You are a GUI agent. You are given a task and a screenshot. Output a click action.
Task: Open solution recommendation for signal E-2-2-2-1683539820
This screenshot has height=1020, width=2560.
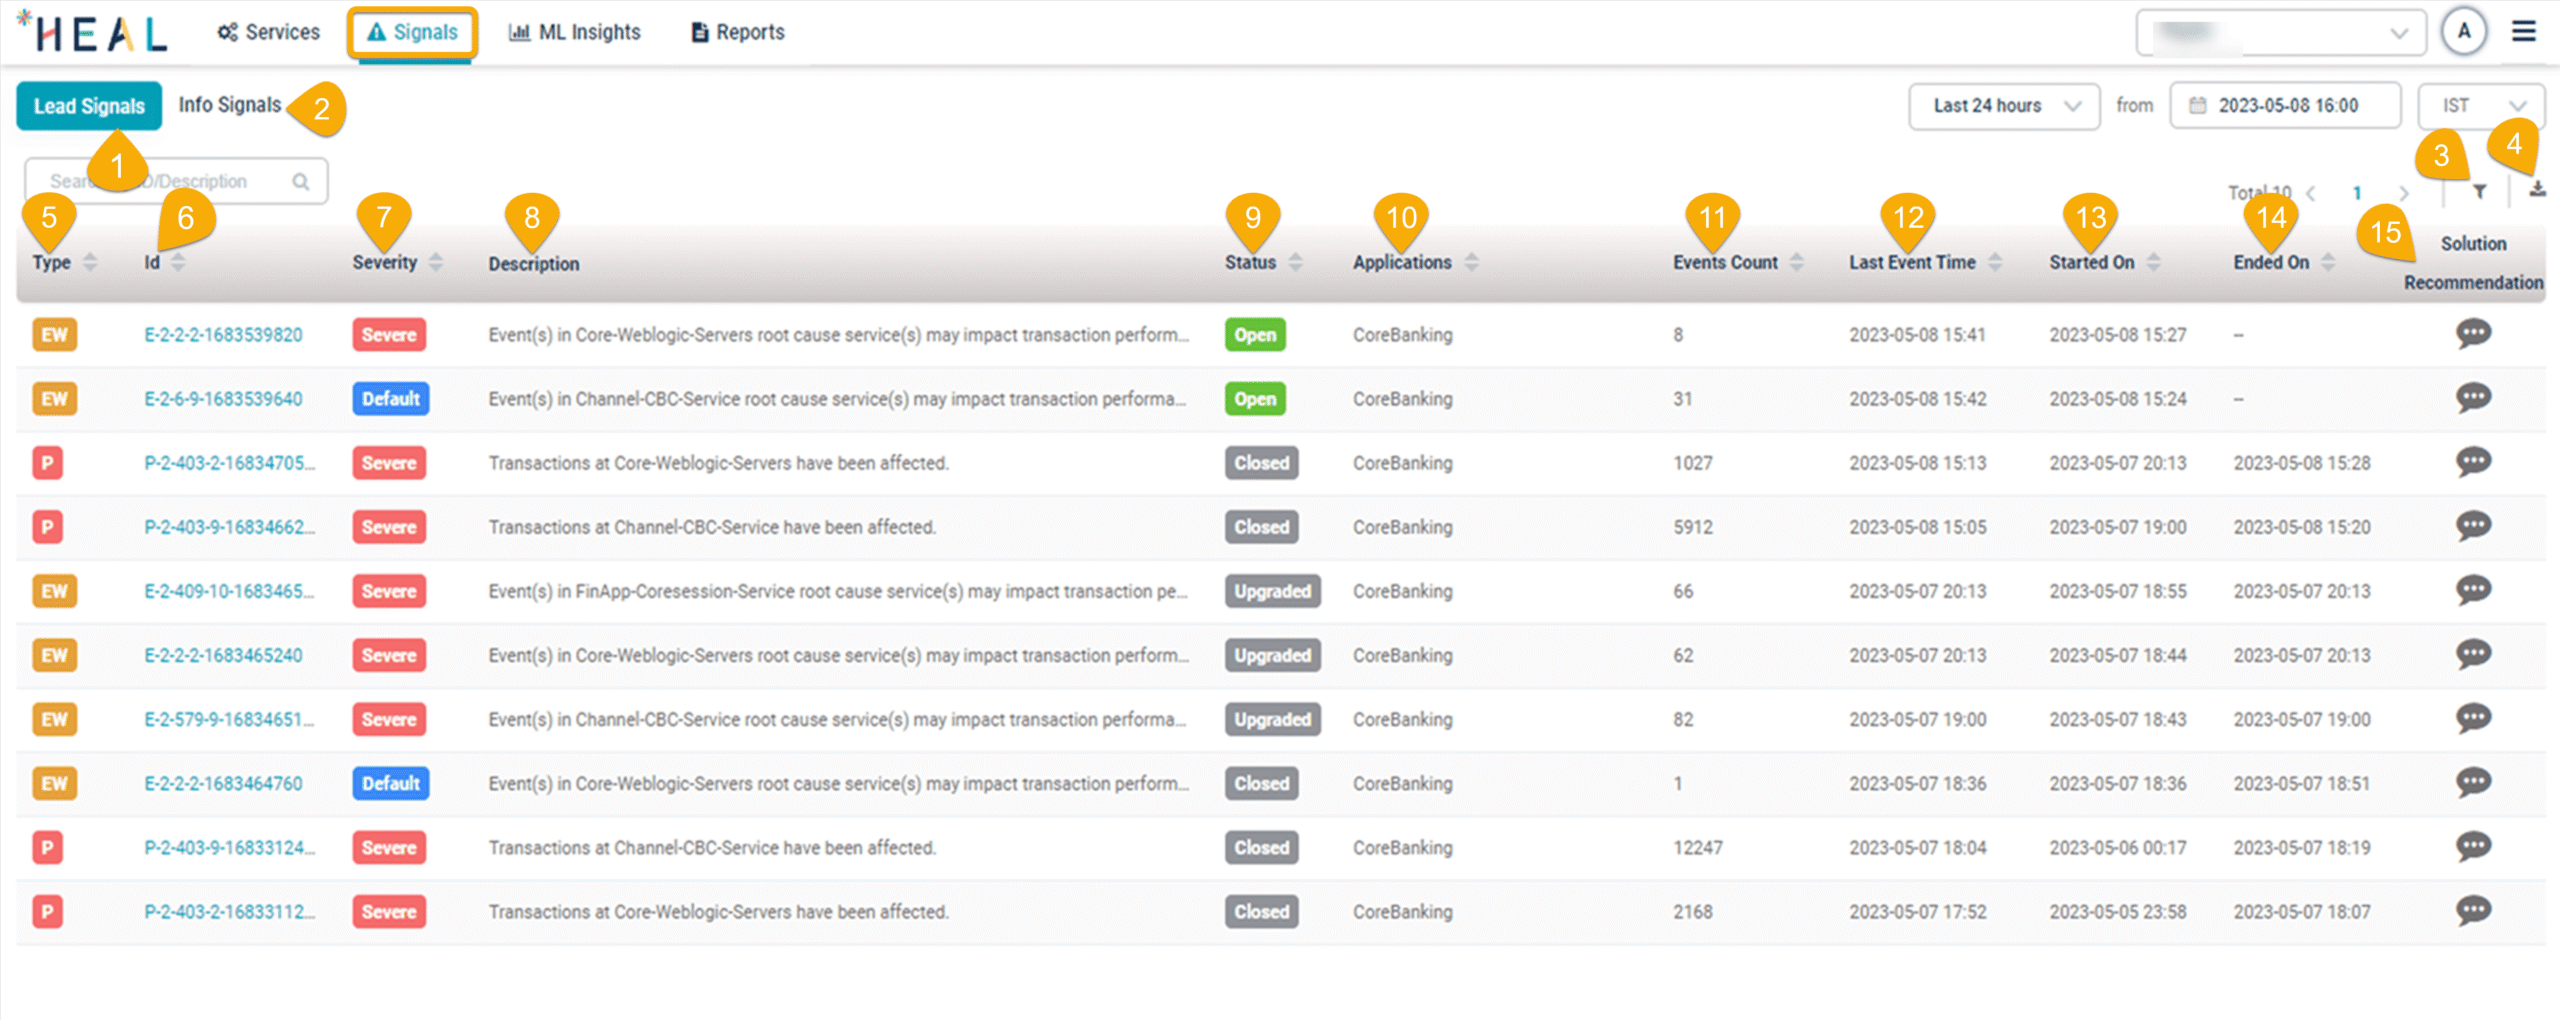[2472, 334]
